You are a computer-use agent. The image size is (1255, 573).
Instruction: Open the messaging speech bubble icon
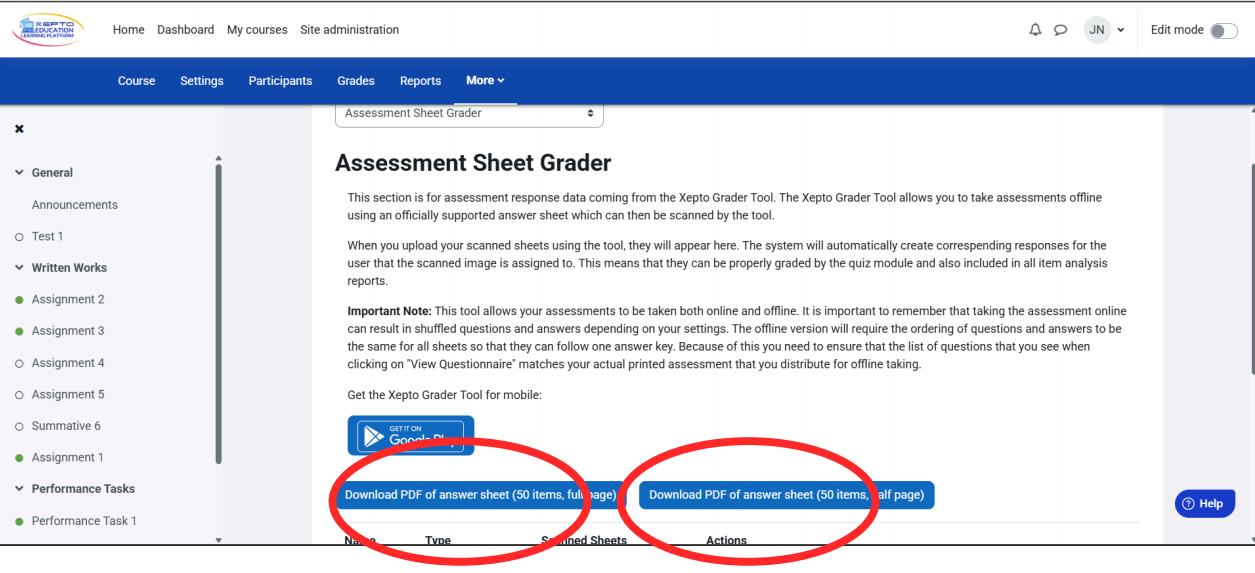[x=1061, y=30]
